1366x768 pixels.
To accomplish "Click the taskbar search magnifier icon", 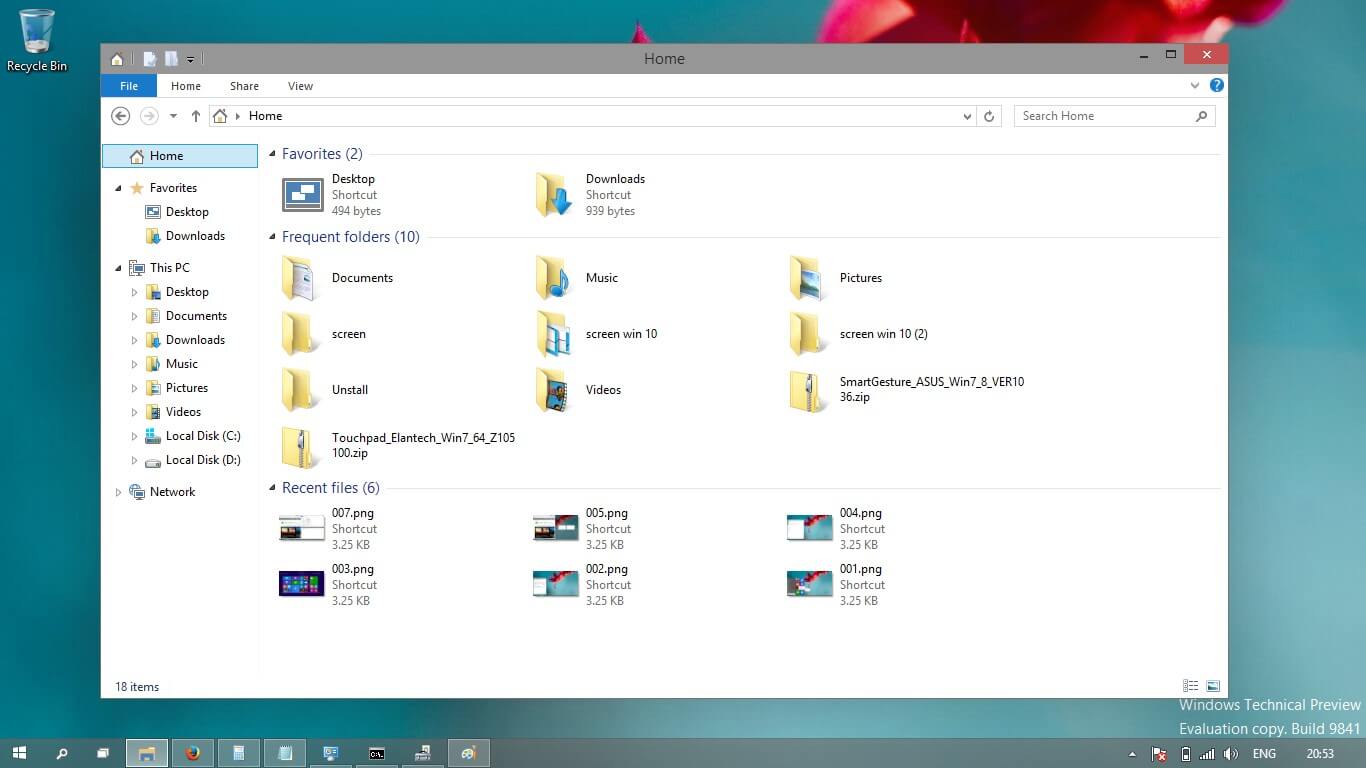I will pos(61,753).
